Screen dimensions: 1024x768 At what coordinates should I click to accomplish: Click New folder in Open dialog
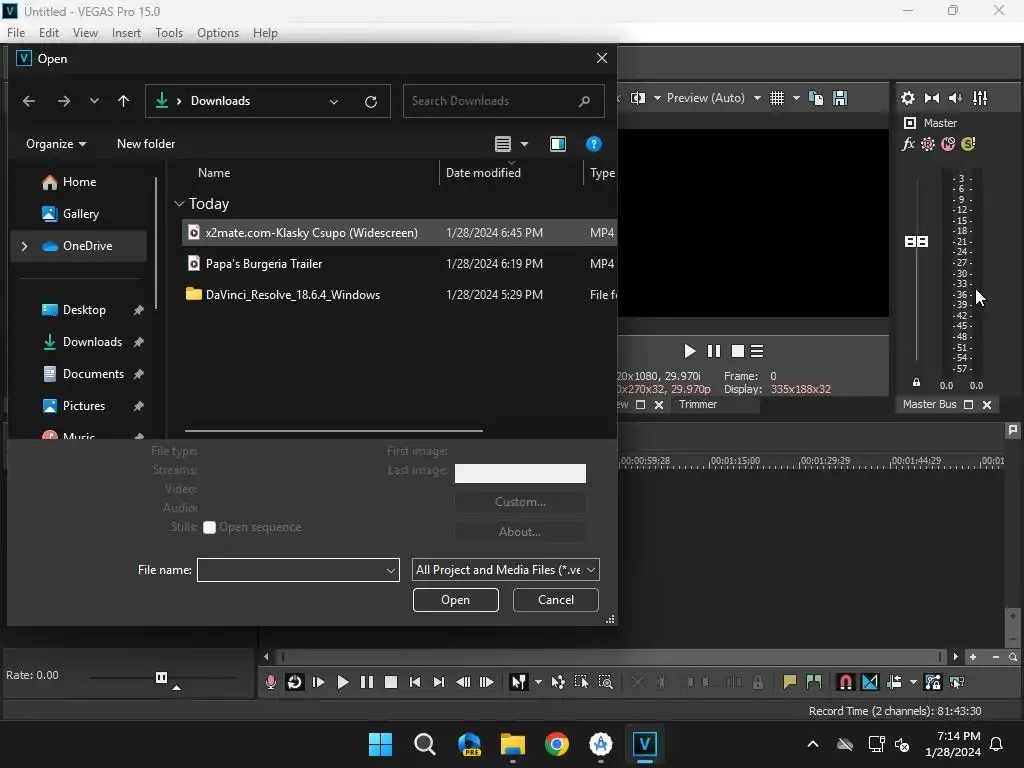tap(146, 144)
